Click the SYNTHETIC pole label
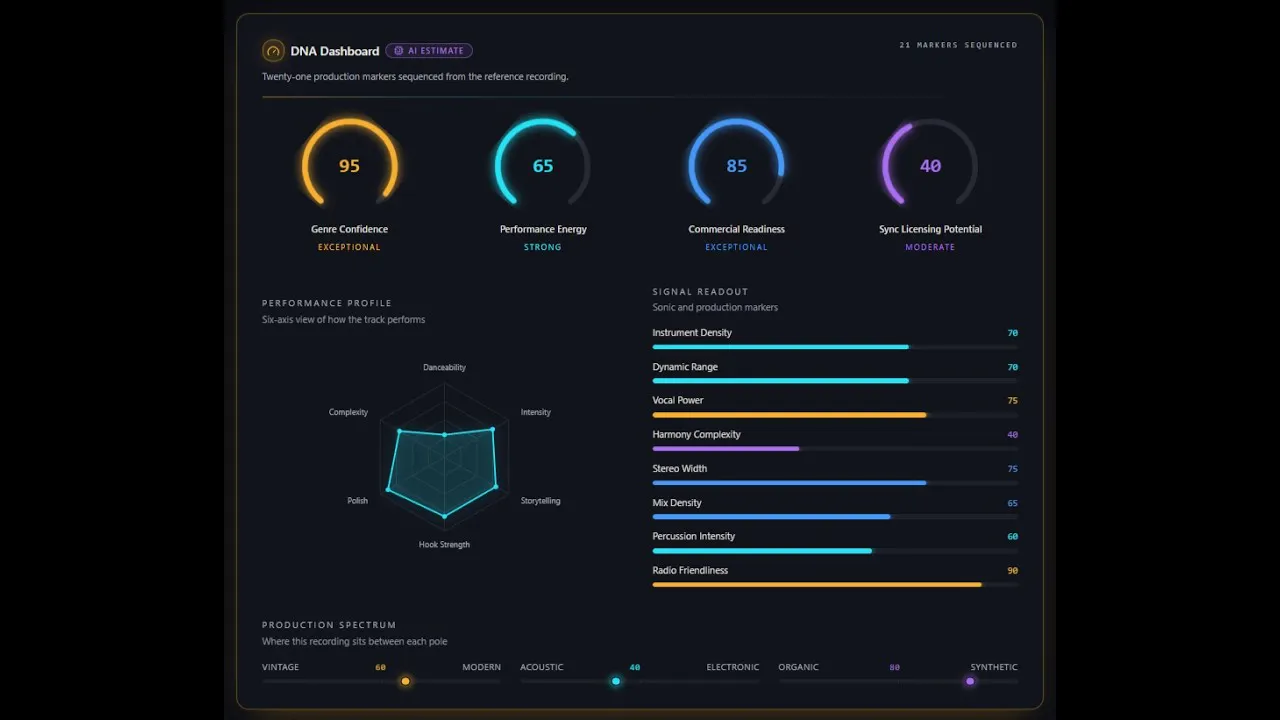The image size is (1280, 720). tap(994, 667)
